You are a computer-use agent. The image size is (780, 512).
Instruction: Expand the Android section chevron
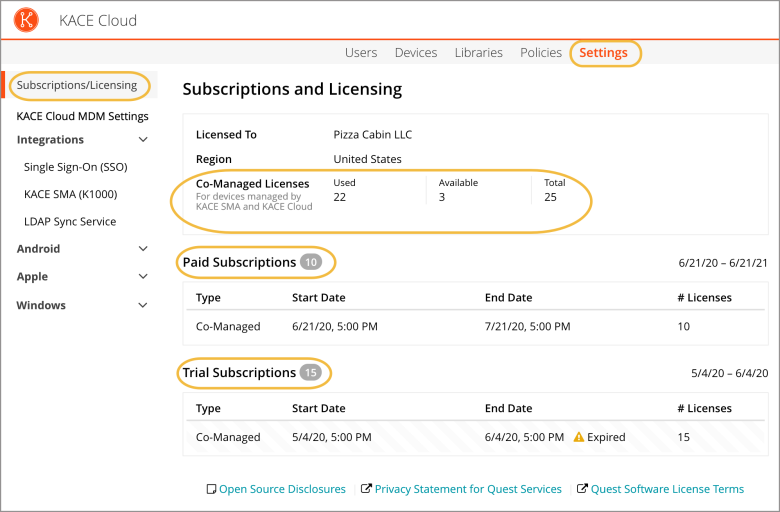click(x=143, y=249)
